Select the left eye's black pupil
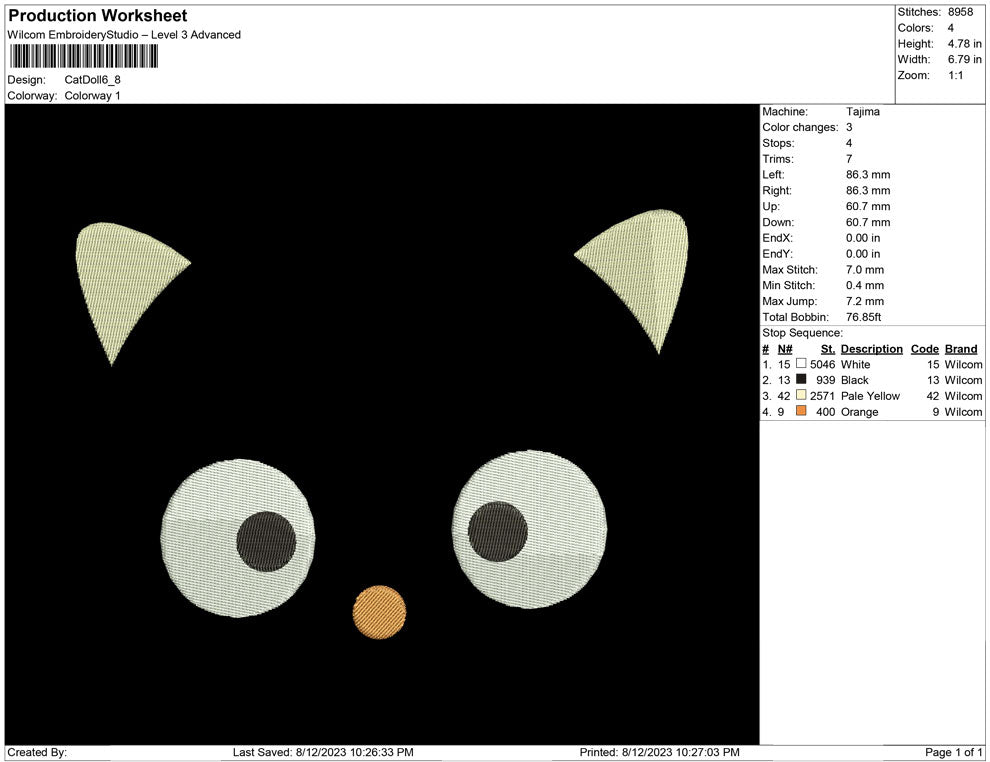The width and height of the screenshot is (990, 762). click(266, 541)
